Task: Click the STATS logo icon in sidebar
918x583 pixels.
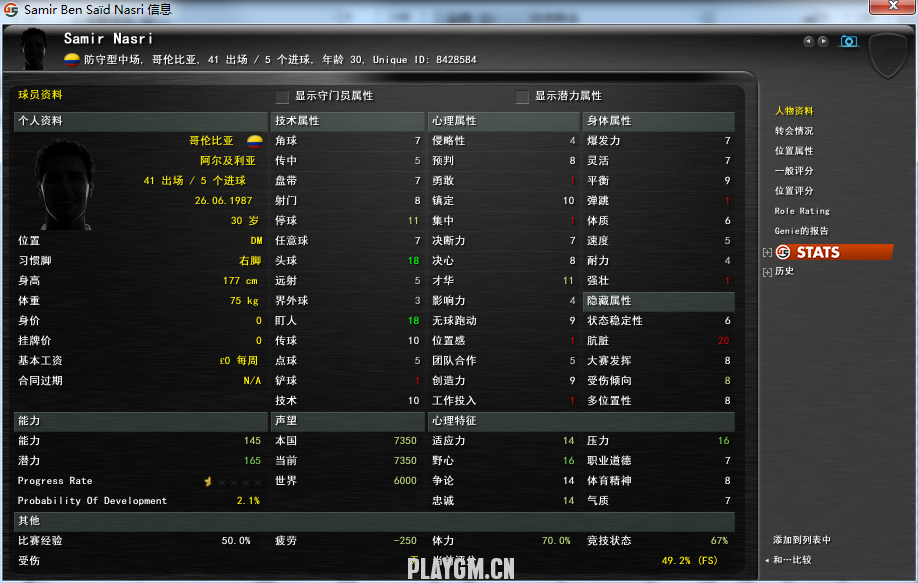Action: click(783, 252)
